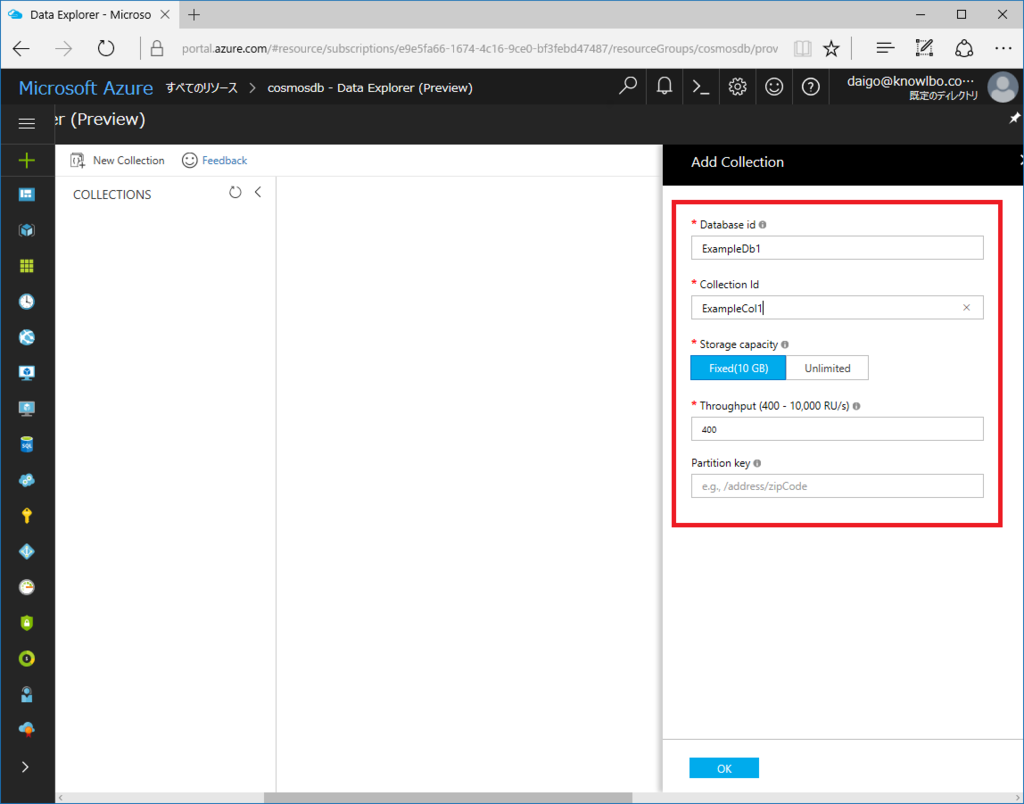Image resolution: width=1024 pixels, height=804 pixels.
Task: Open the SQL databases icon
Action: click(27, 445)
